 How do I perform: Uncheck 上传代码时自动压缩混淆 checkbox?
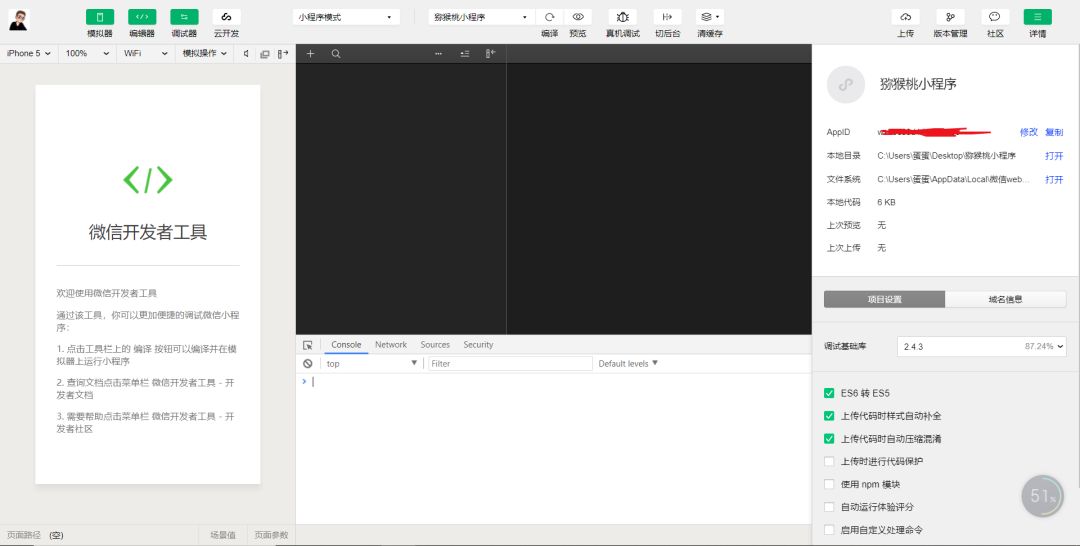829,439
